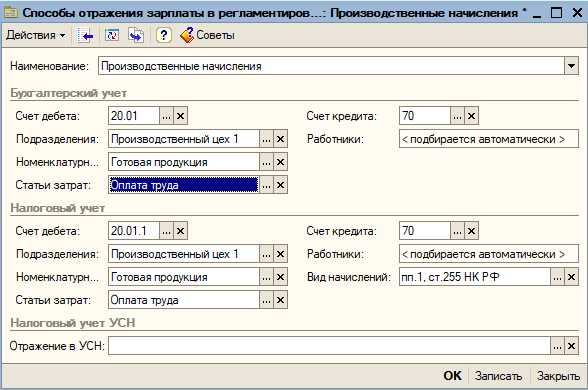Click the refresh/re-read toolbar icon

112,35
